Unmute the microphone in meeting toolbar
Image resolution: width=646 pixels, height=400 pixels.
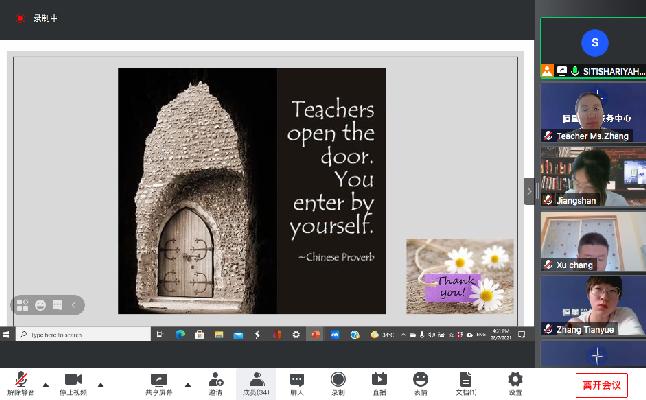[20, 381]
